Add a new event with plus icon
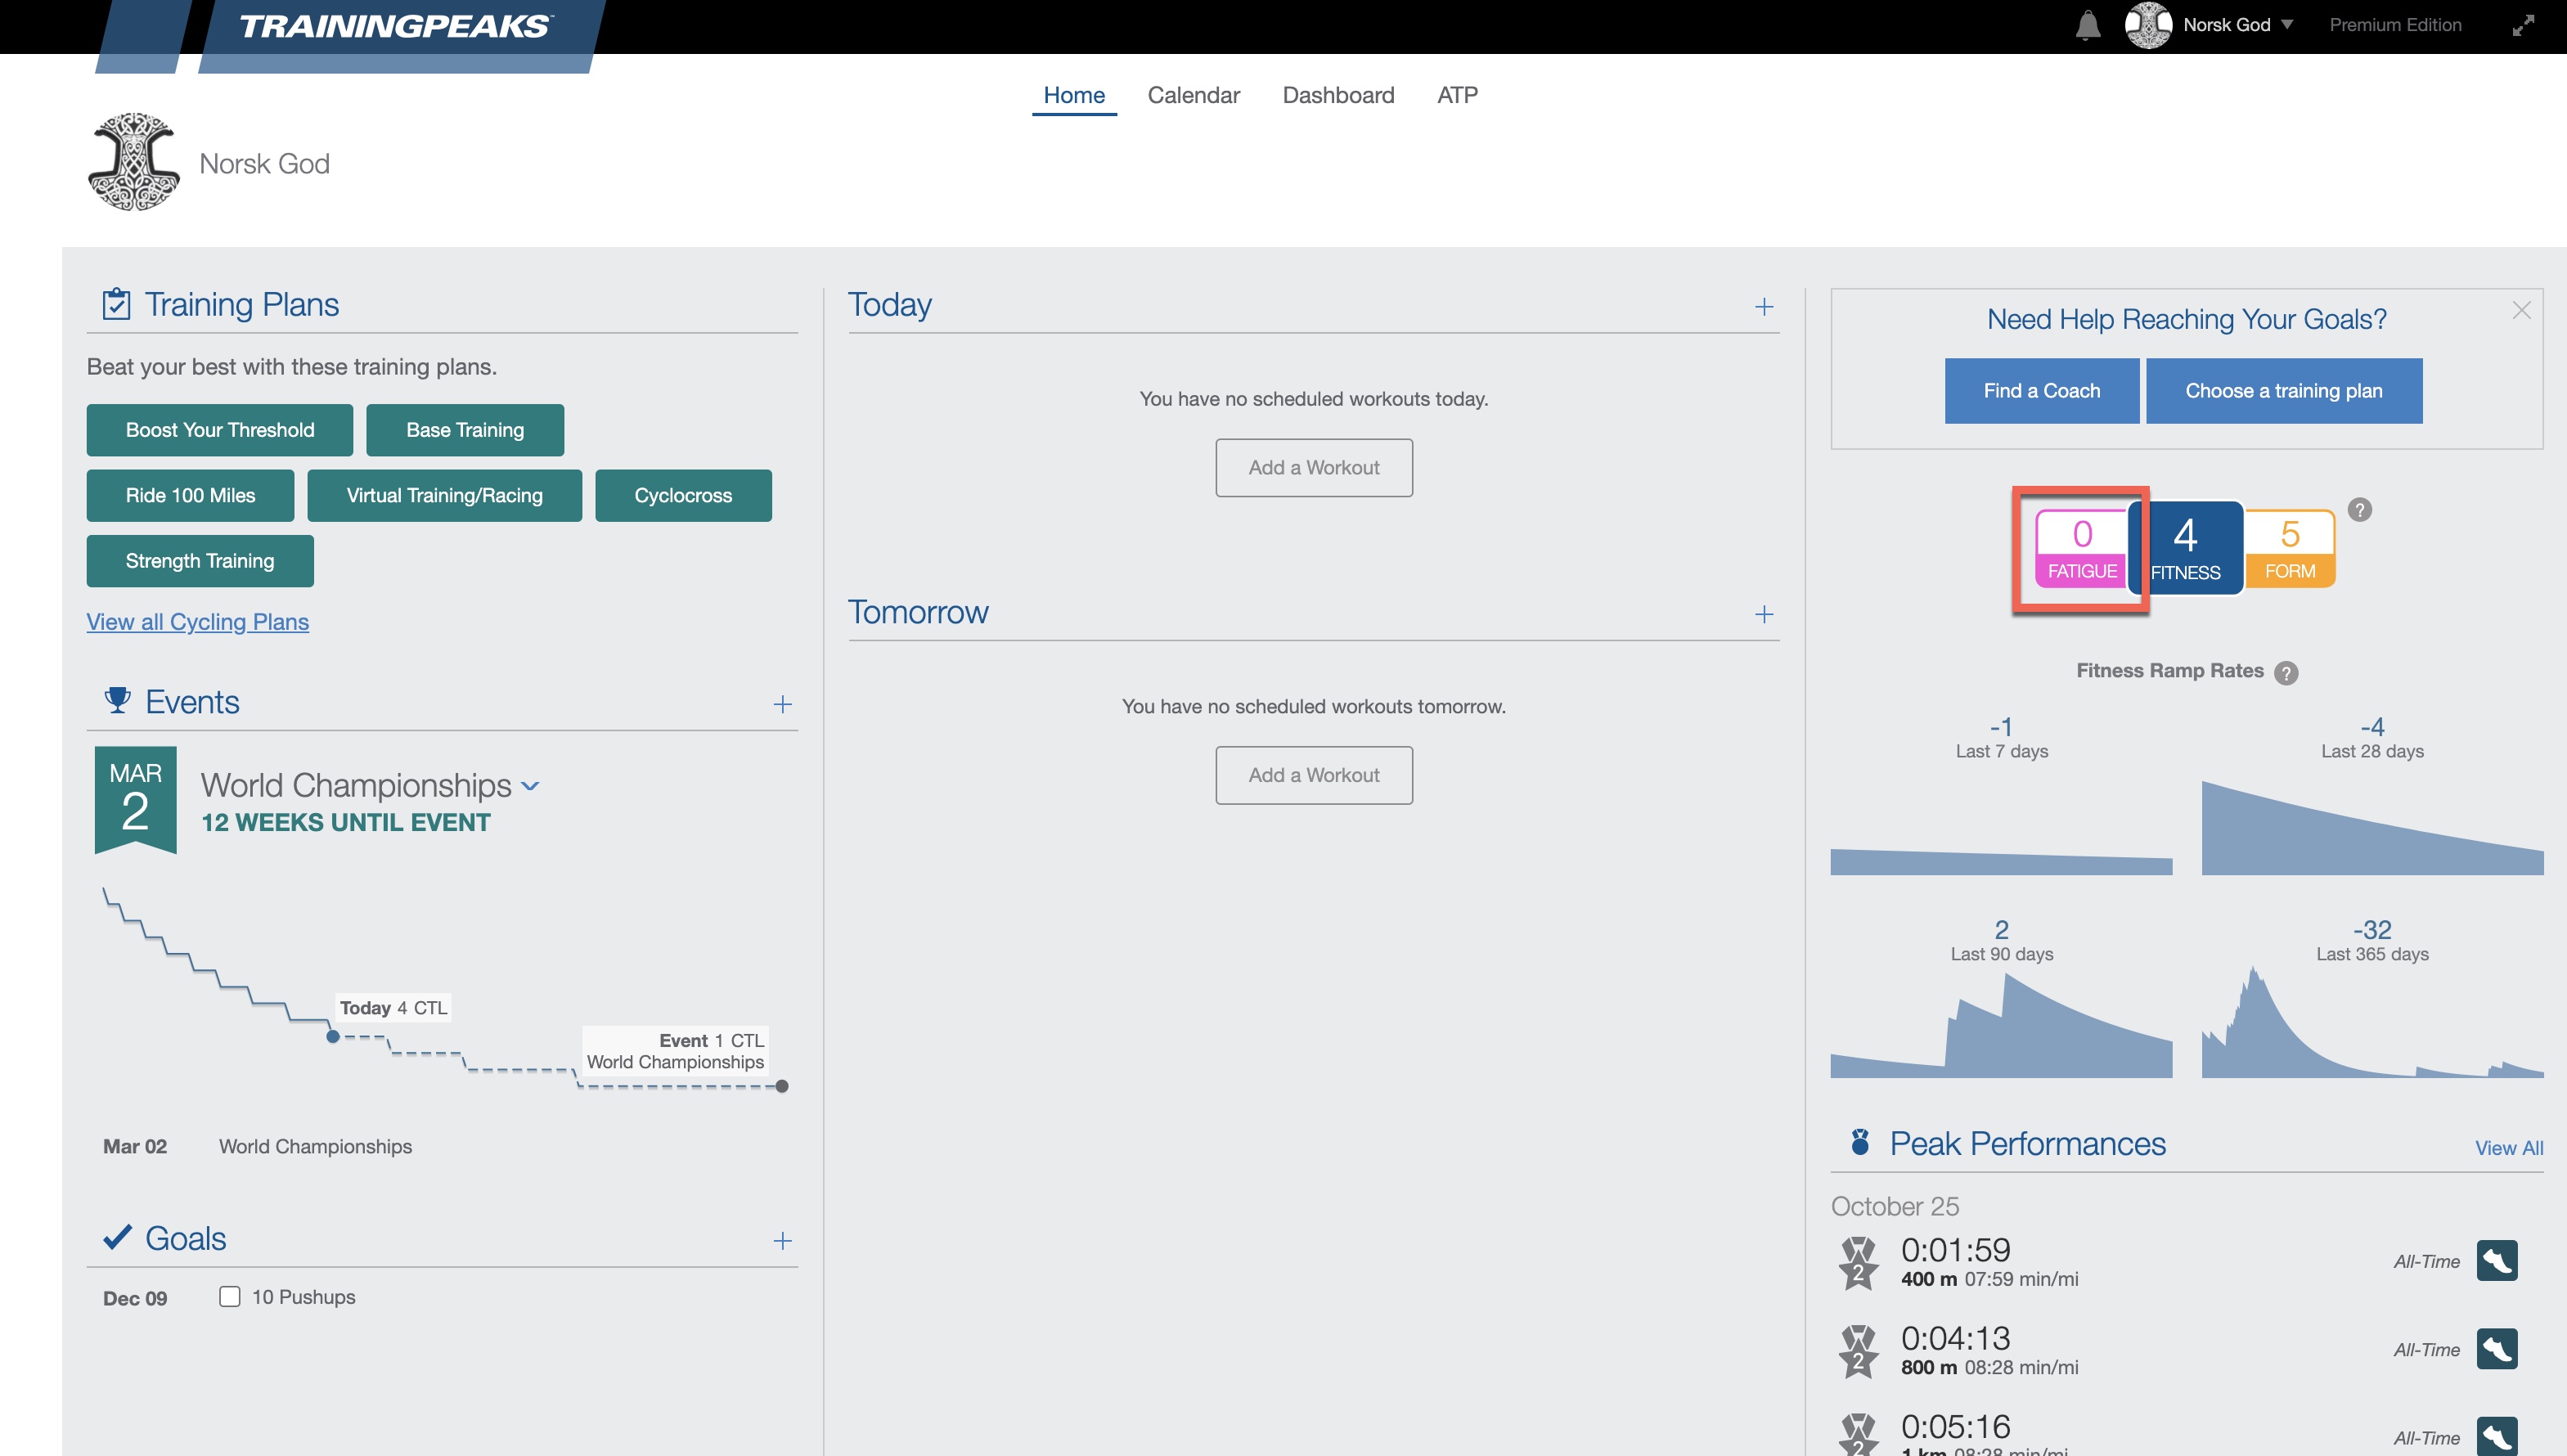The image size is (2567, 1456). click(782, 704)
